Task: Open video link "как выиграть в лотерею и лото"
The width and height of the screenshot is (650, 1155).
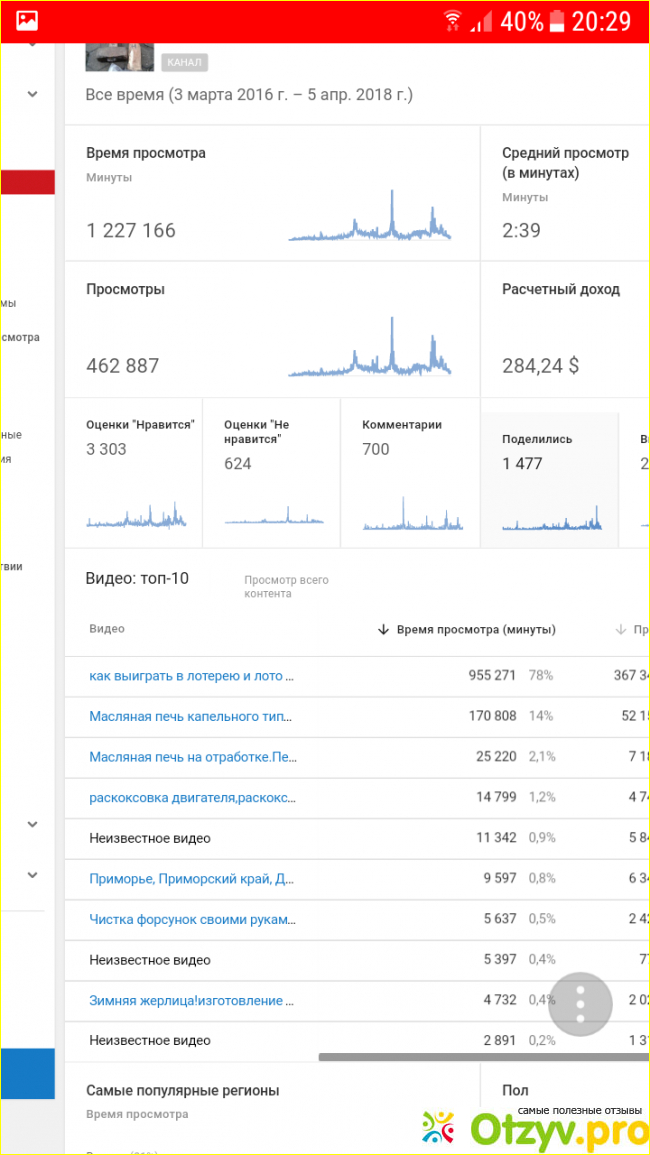Action: tap(191, 676)
